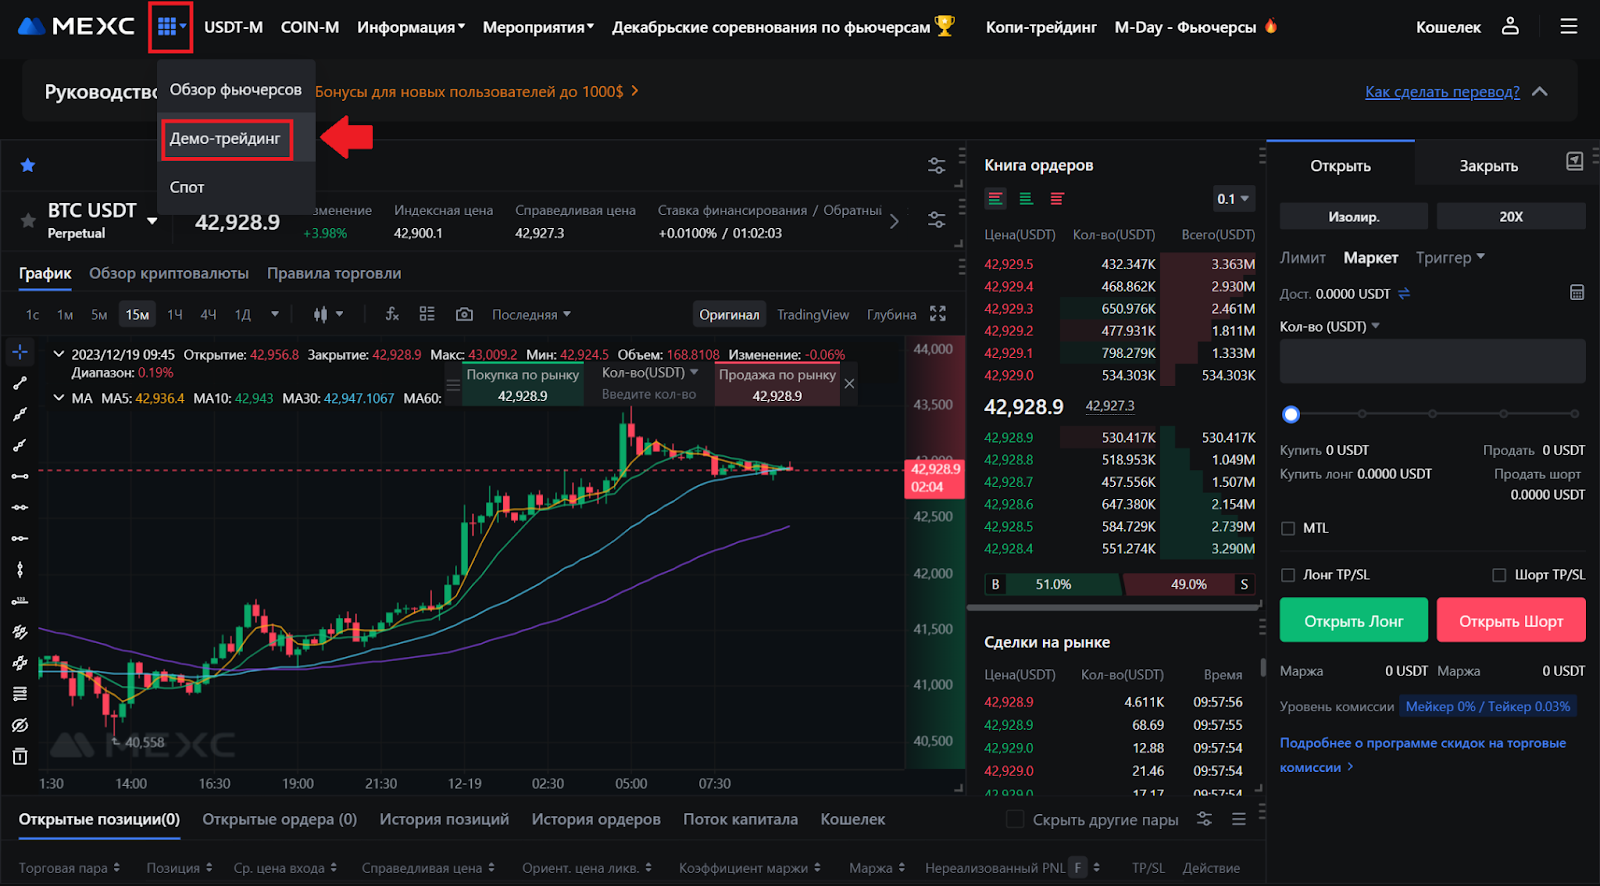The image size is (1600, 886).
Task: Open the chart template grid icon
Action: [427, 314]
